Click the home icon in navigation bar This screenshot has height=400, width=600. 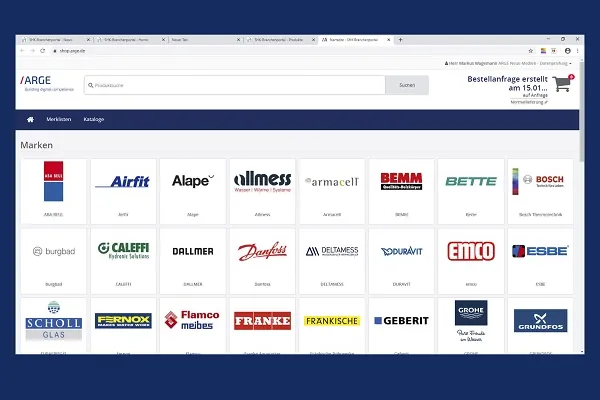pyautogui.click(x=30, y=120)
